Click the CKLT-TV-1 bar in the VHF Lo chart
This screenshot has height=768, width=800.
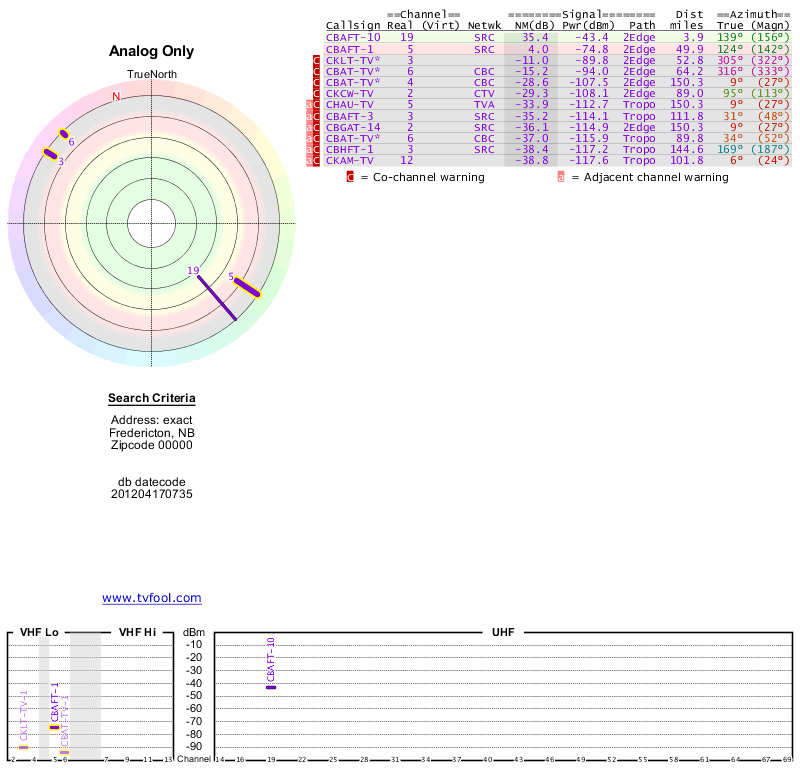click(x=24, y=747)
